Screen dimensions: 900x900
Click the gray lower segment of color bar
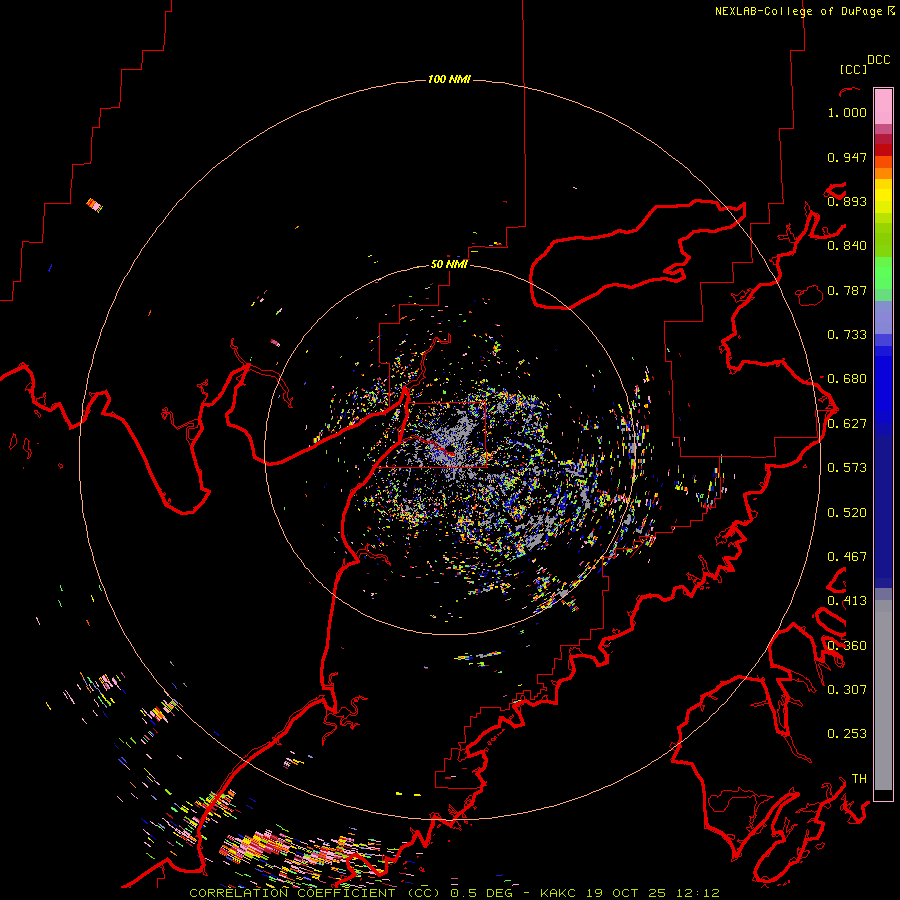click(883, 695)
